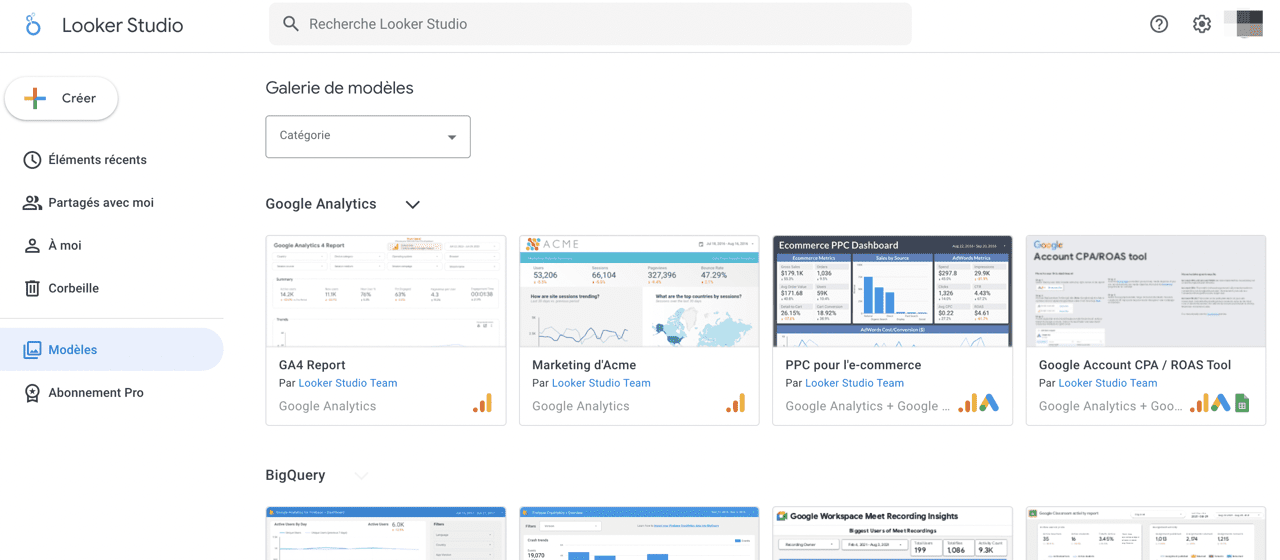This screenshot has height=560, width=1280.
Task: Click Google Analytics icon on GA4 Report card
Action: pos(482,403)
